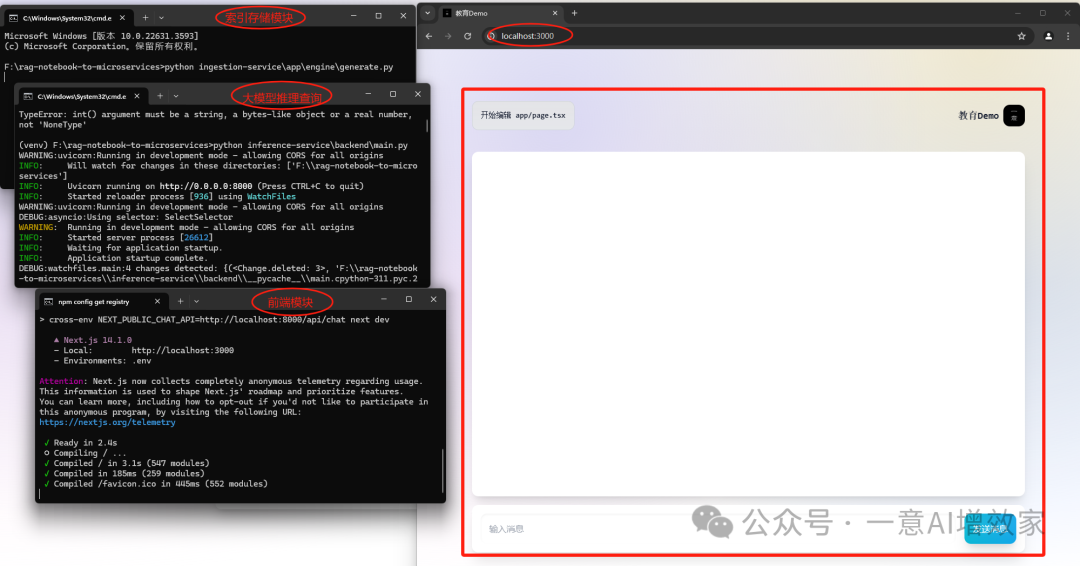Close the 教育Demo browser tab

pos(555,13)
